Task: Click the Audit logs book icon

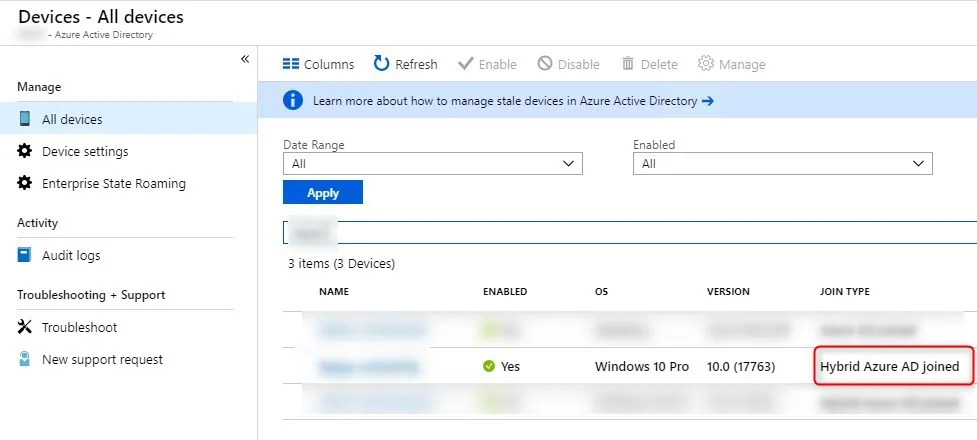Action: [x=24, y=255]
